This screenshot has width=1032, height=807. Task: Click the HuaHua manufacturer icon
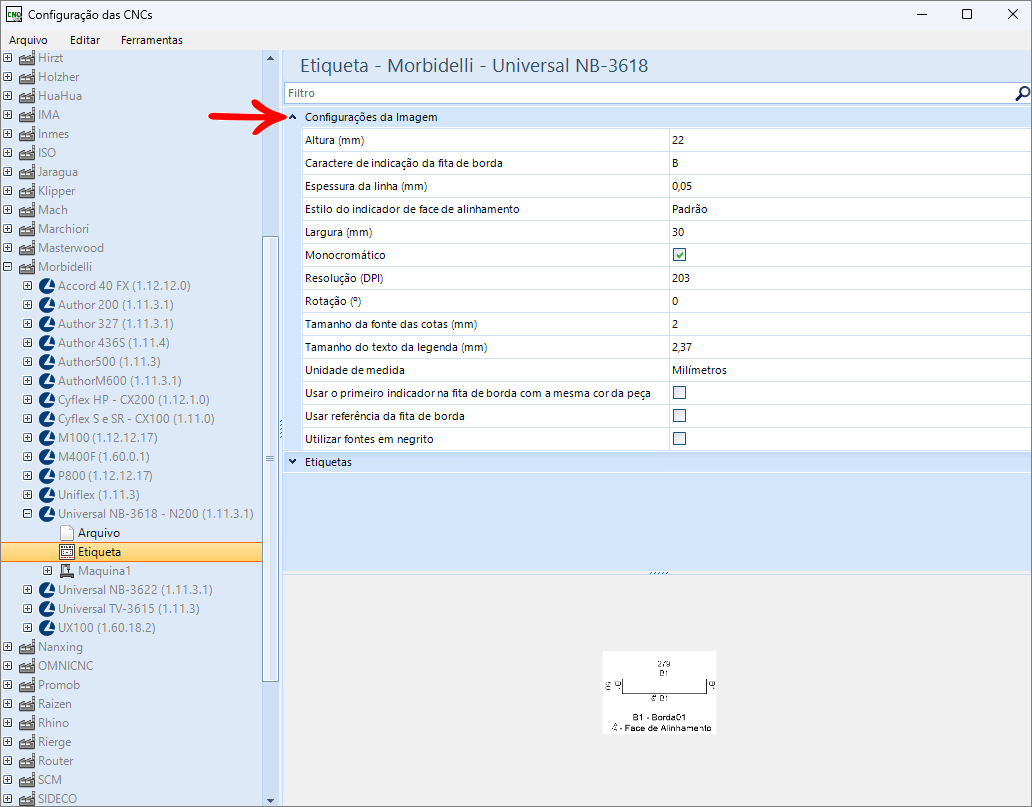pos(27,96)
